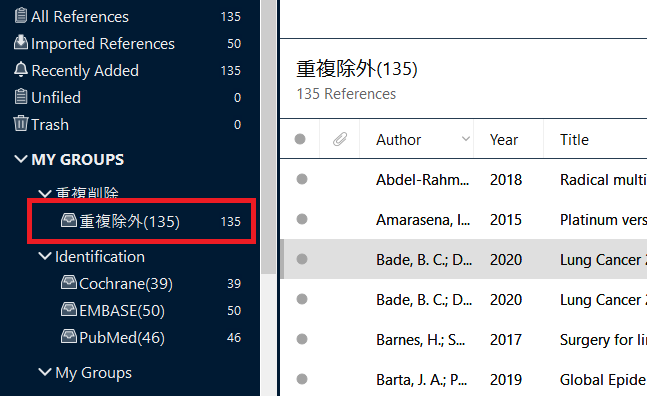Screen dimensions: 647x396
Task: Toggle read status for Barta 2019
Action: pos(302,379)
